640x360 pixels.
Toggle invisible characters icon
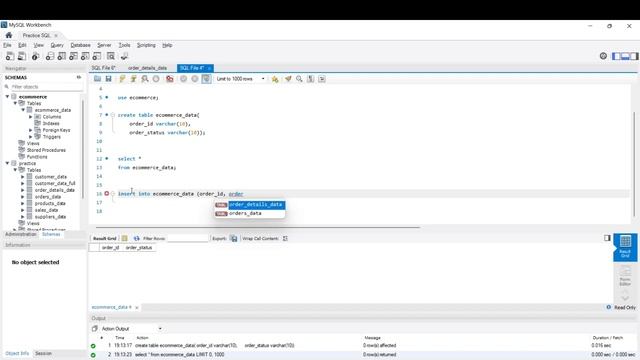click(311, 79)
